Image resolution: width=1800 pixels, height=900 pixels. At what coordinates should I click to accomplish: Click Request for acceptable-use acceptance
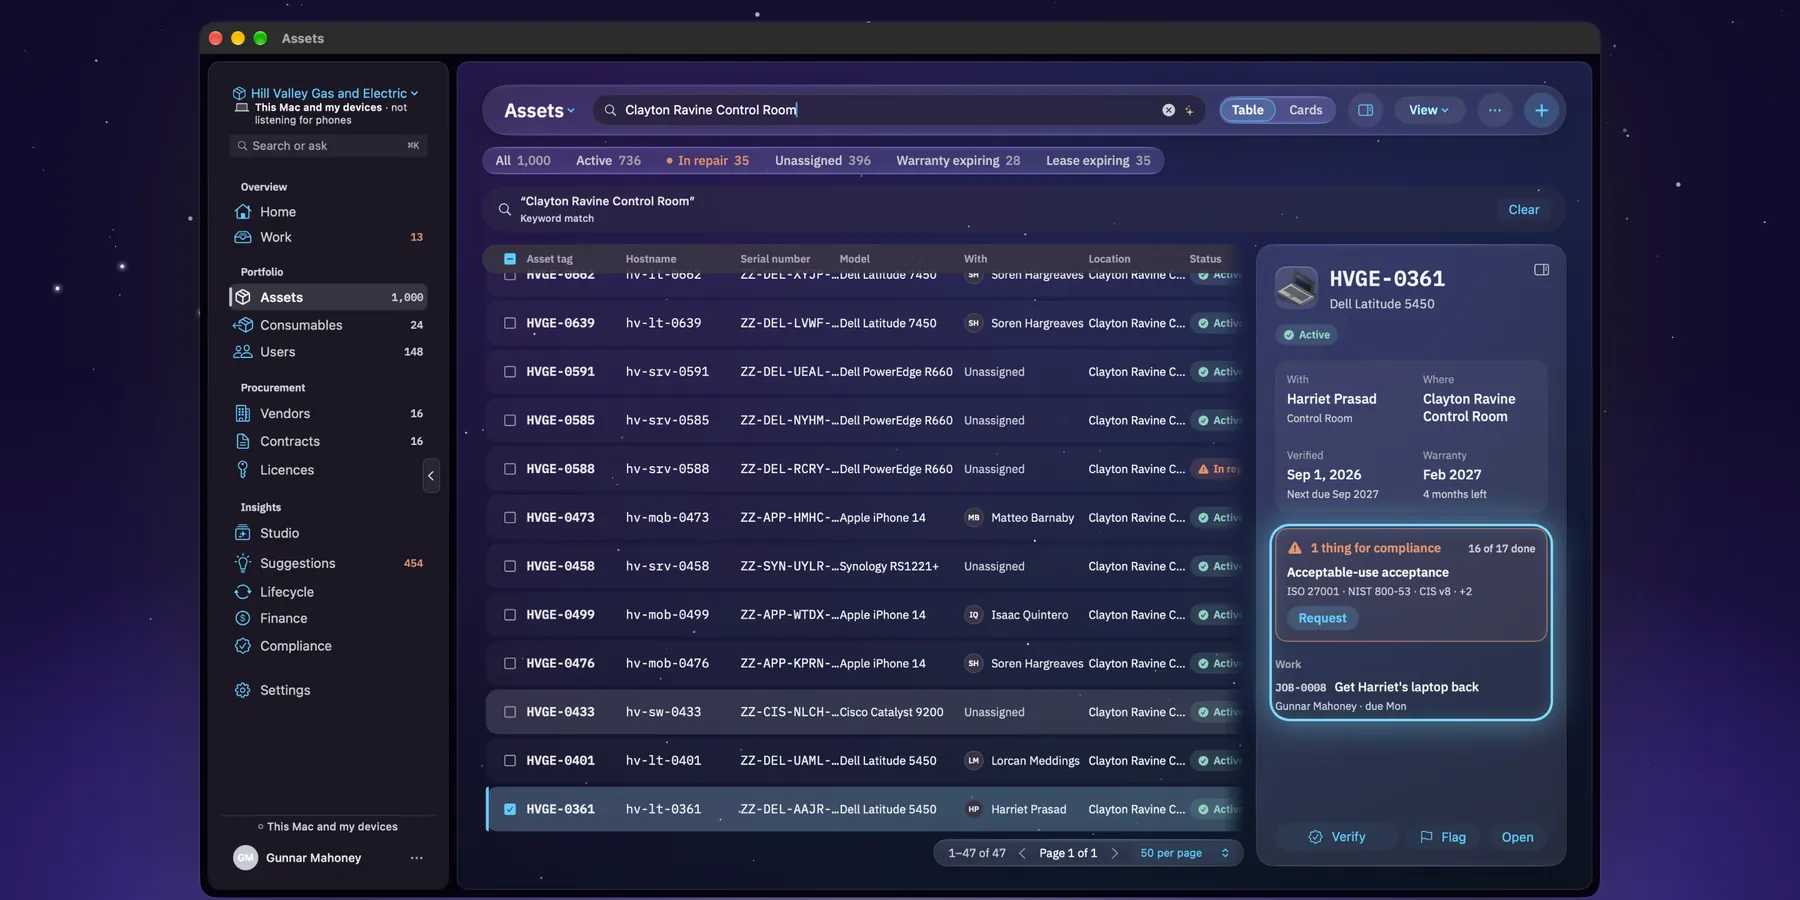[x=1322, y=618]
